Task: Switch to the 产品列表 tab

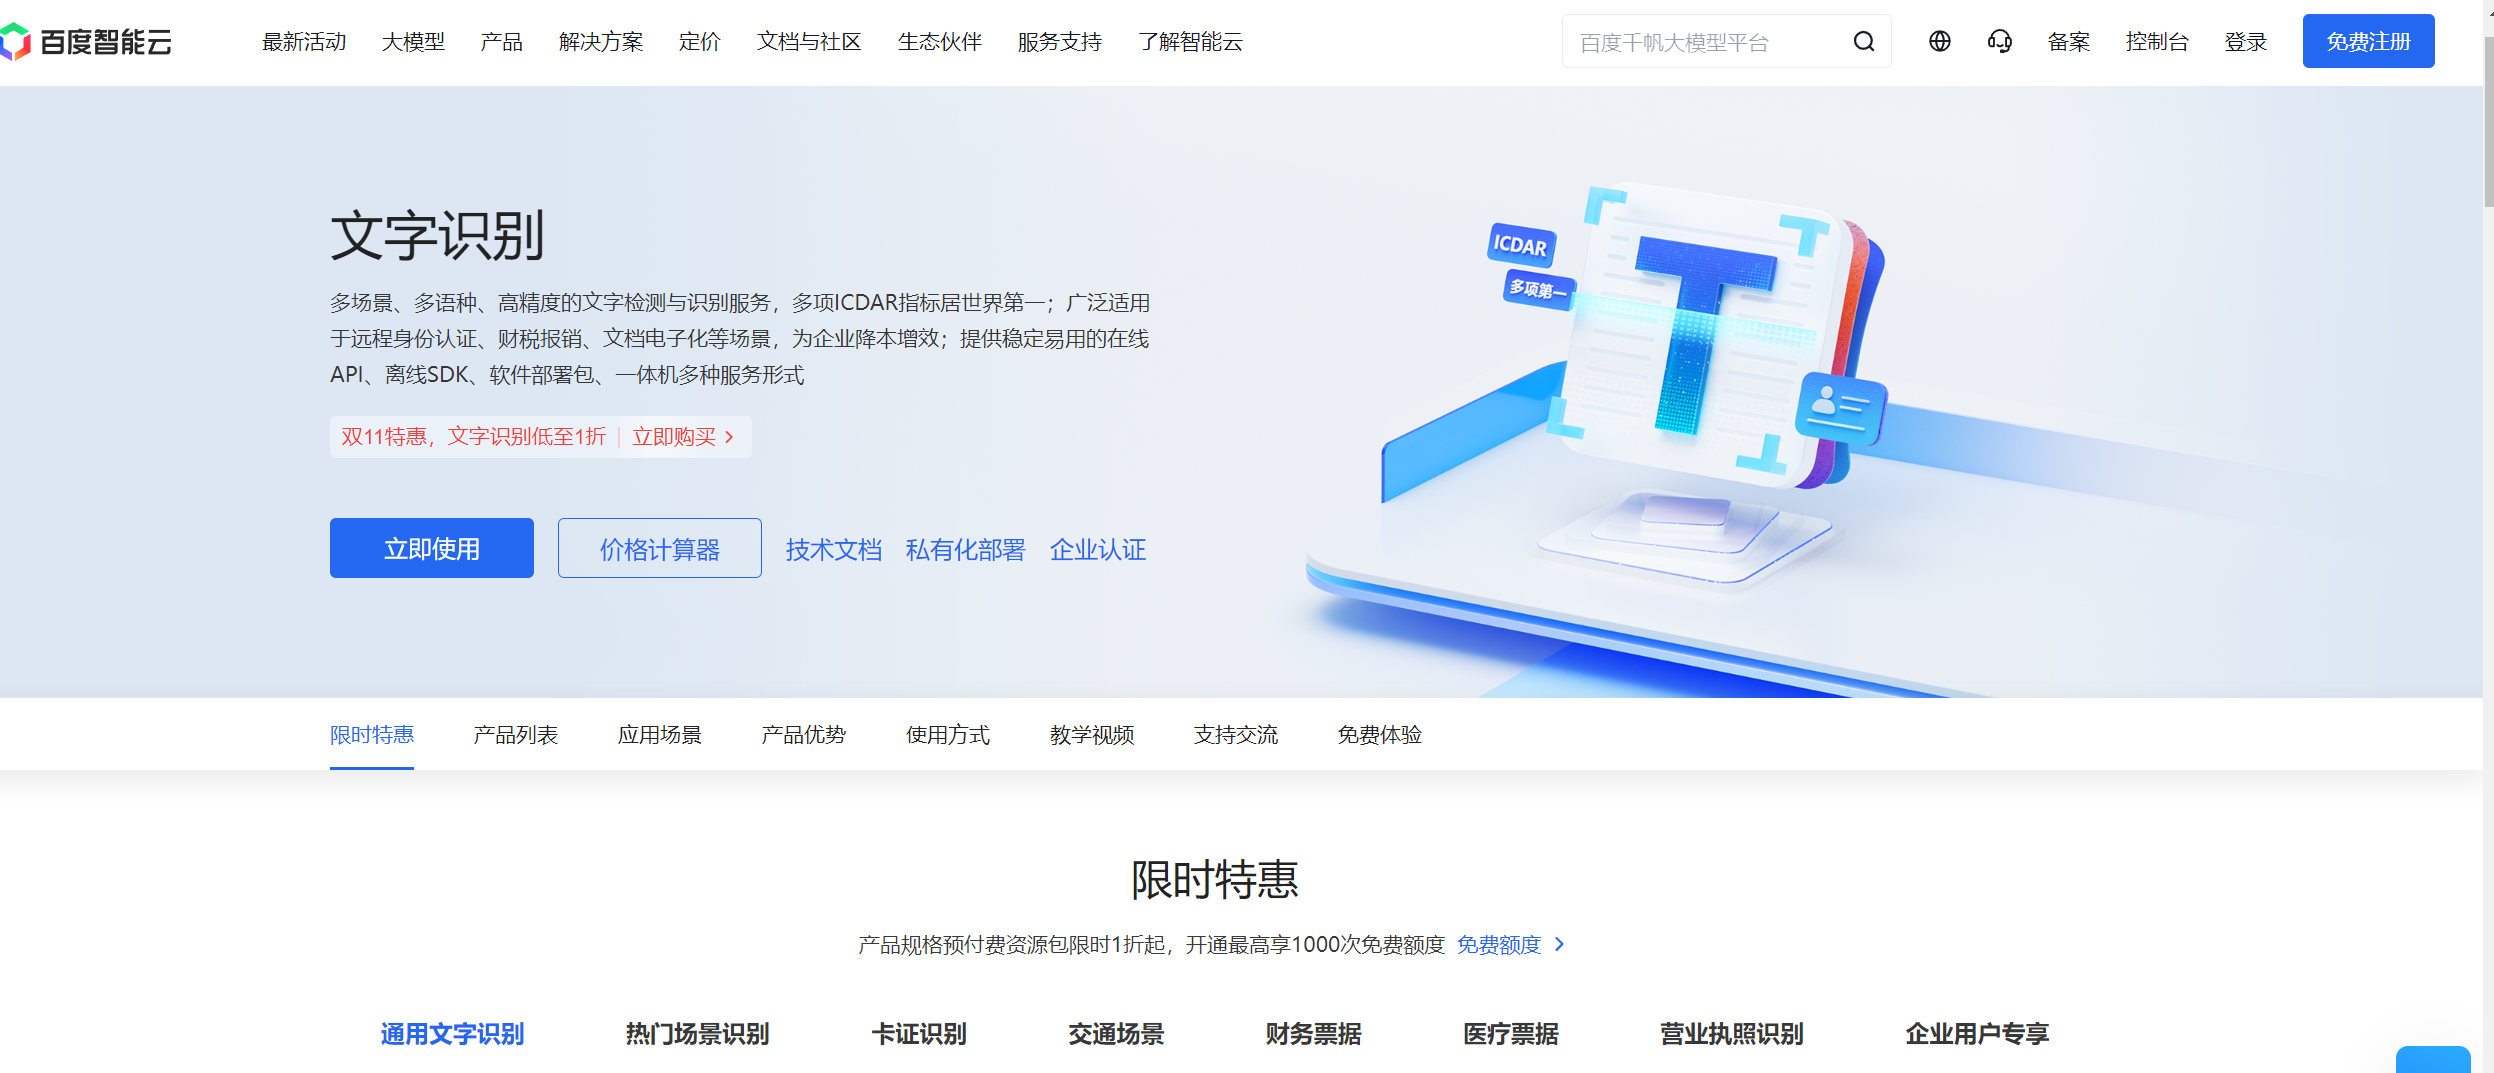Action: click(x=516, y=735)
